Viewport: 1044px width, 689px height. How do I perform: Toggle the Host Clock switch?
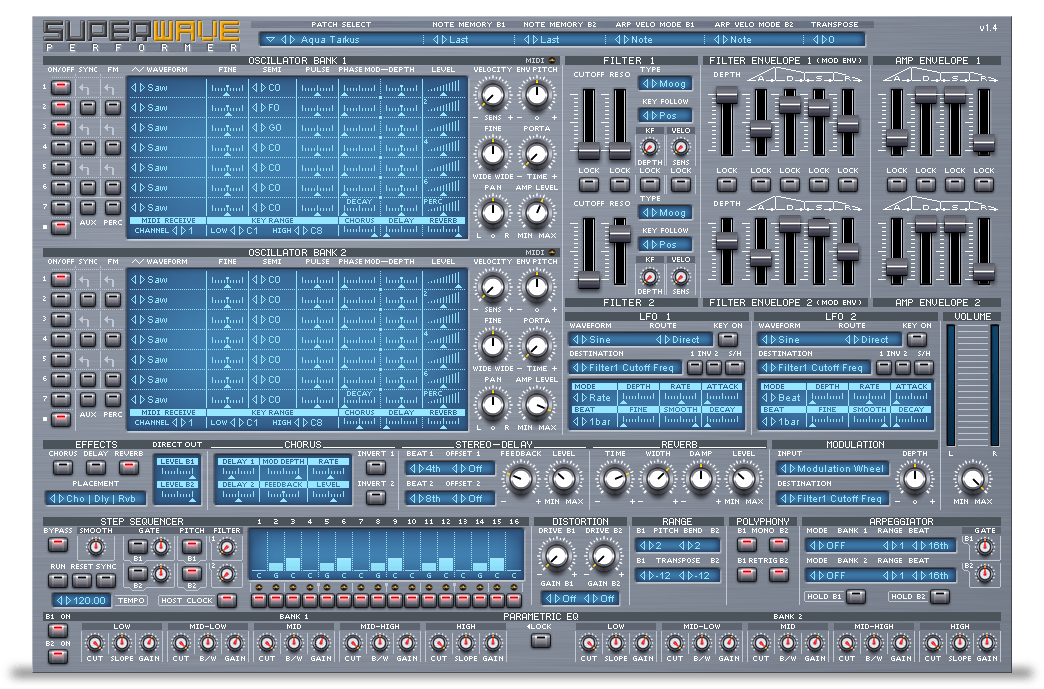pos(227,600)
